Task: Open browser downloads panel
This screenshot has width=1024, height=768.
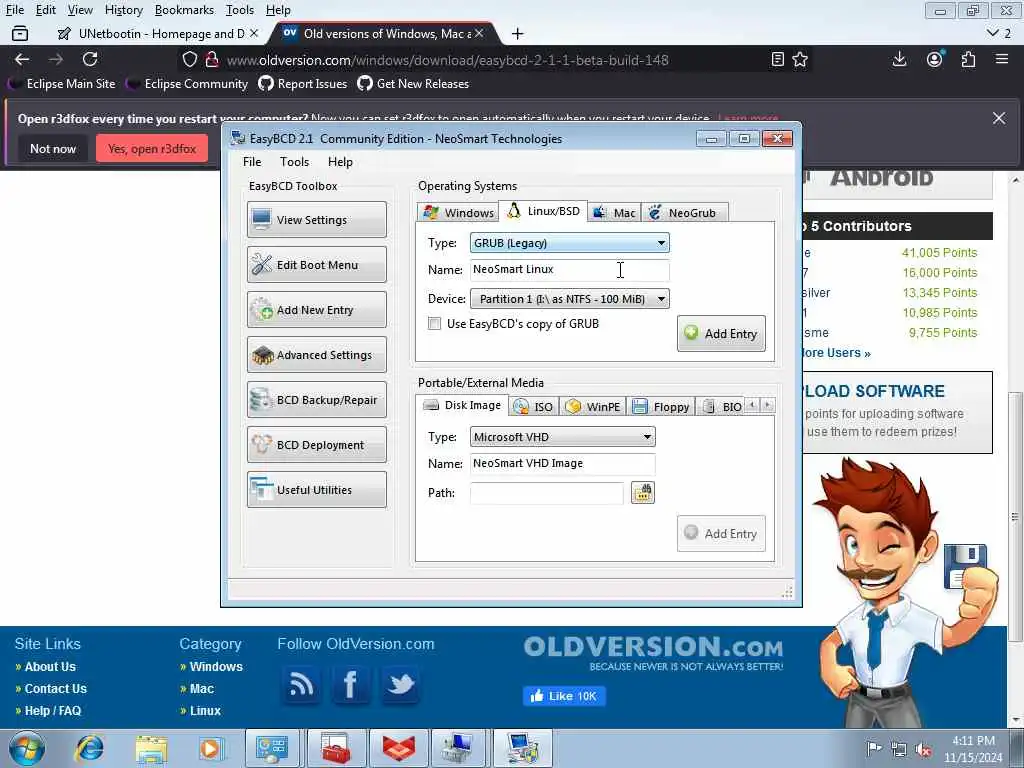Action: coord(899,59)
